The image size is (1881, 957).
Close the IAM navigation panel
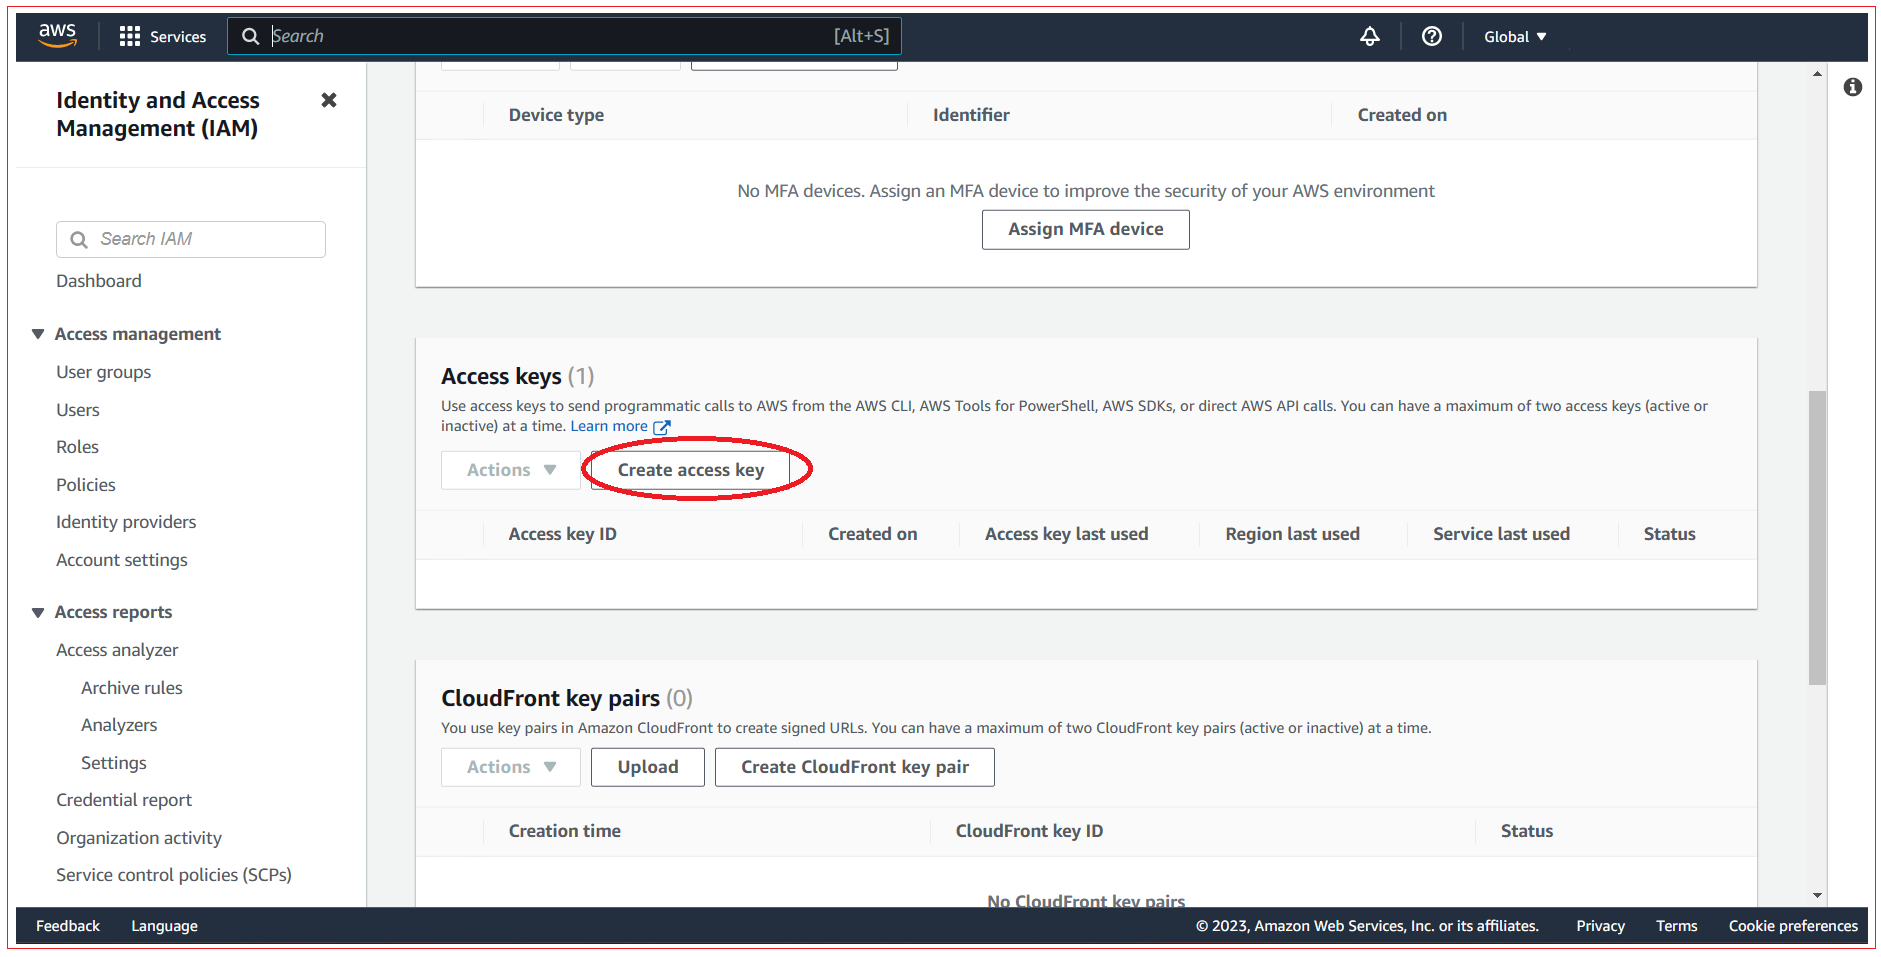(328, 100)
